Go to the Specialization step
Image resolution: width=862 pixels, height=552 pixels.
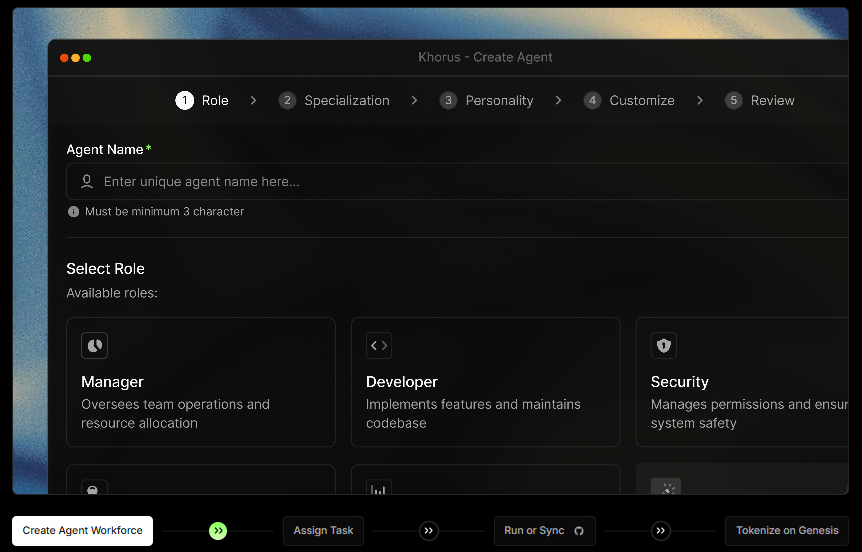point(335,101)
